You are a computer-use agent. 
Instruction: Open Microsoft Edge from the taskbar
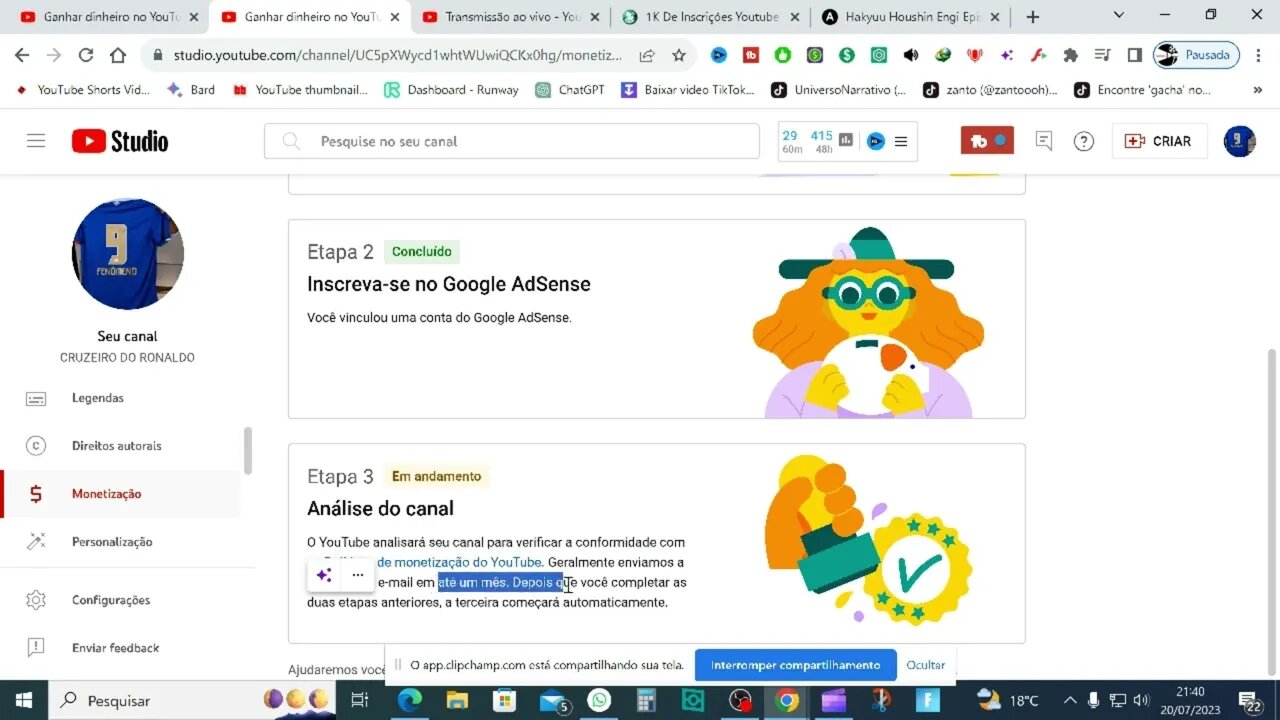[410, 700]
